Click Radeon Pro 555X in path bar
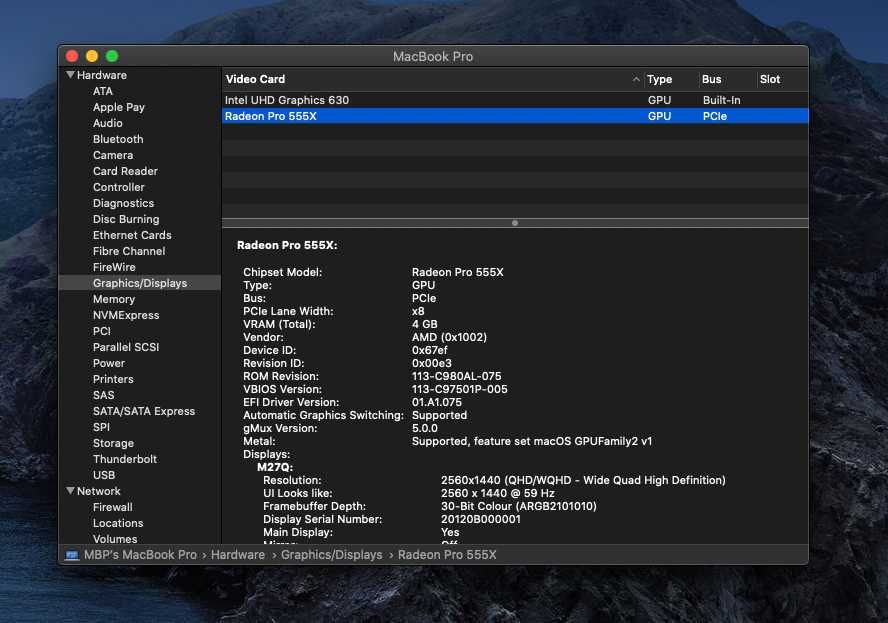 (447, 555)
